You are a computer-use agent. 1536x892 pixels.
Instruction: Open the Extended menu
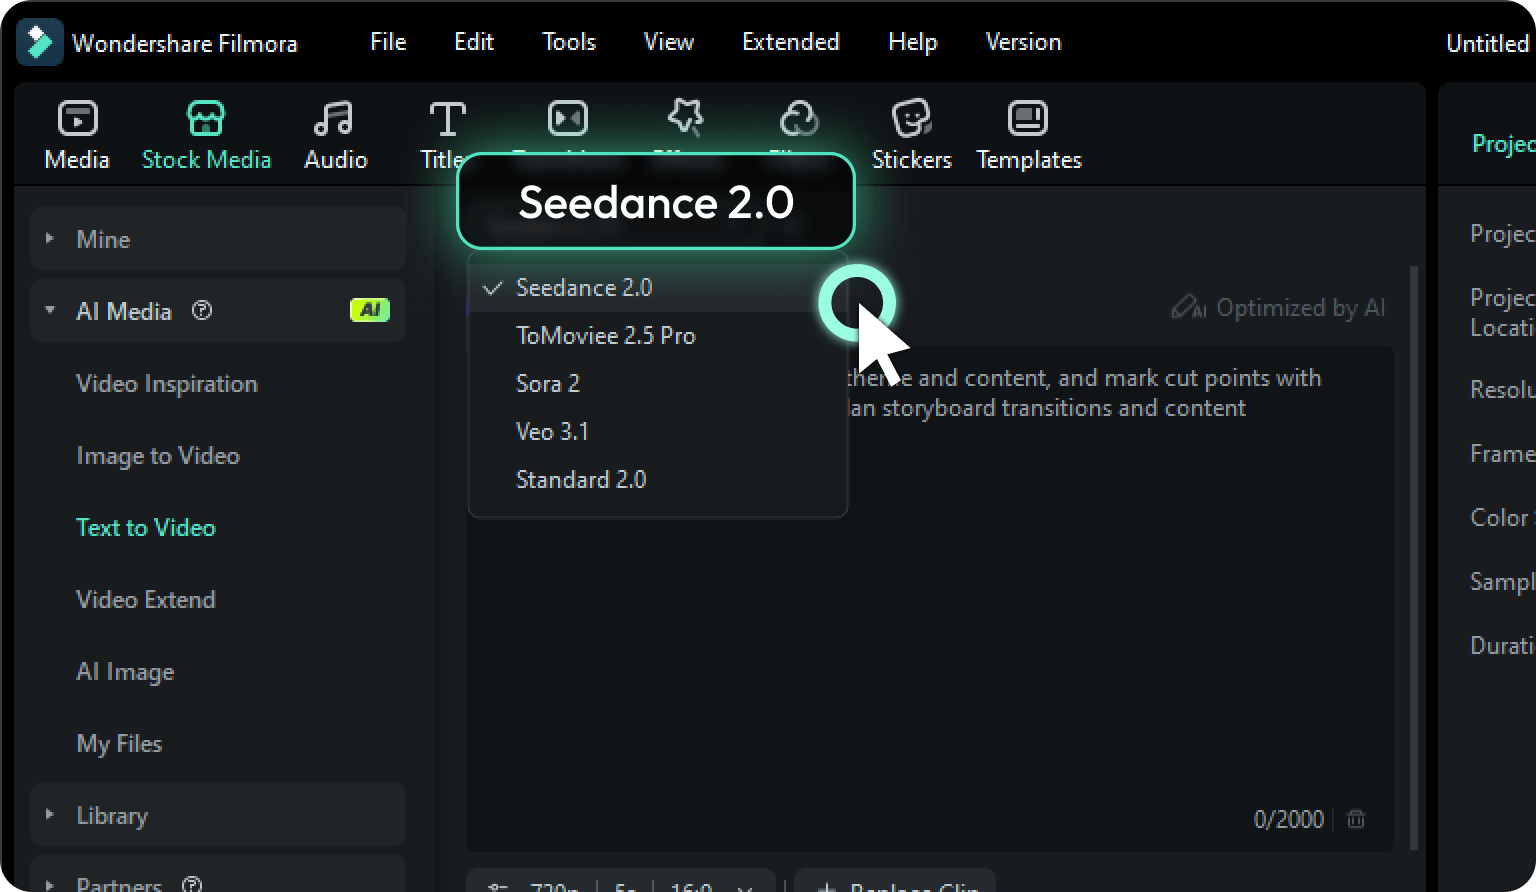pos(790,42)
